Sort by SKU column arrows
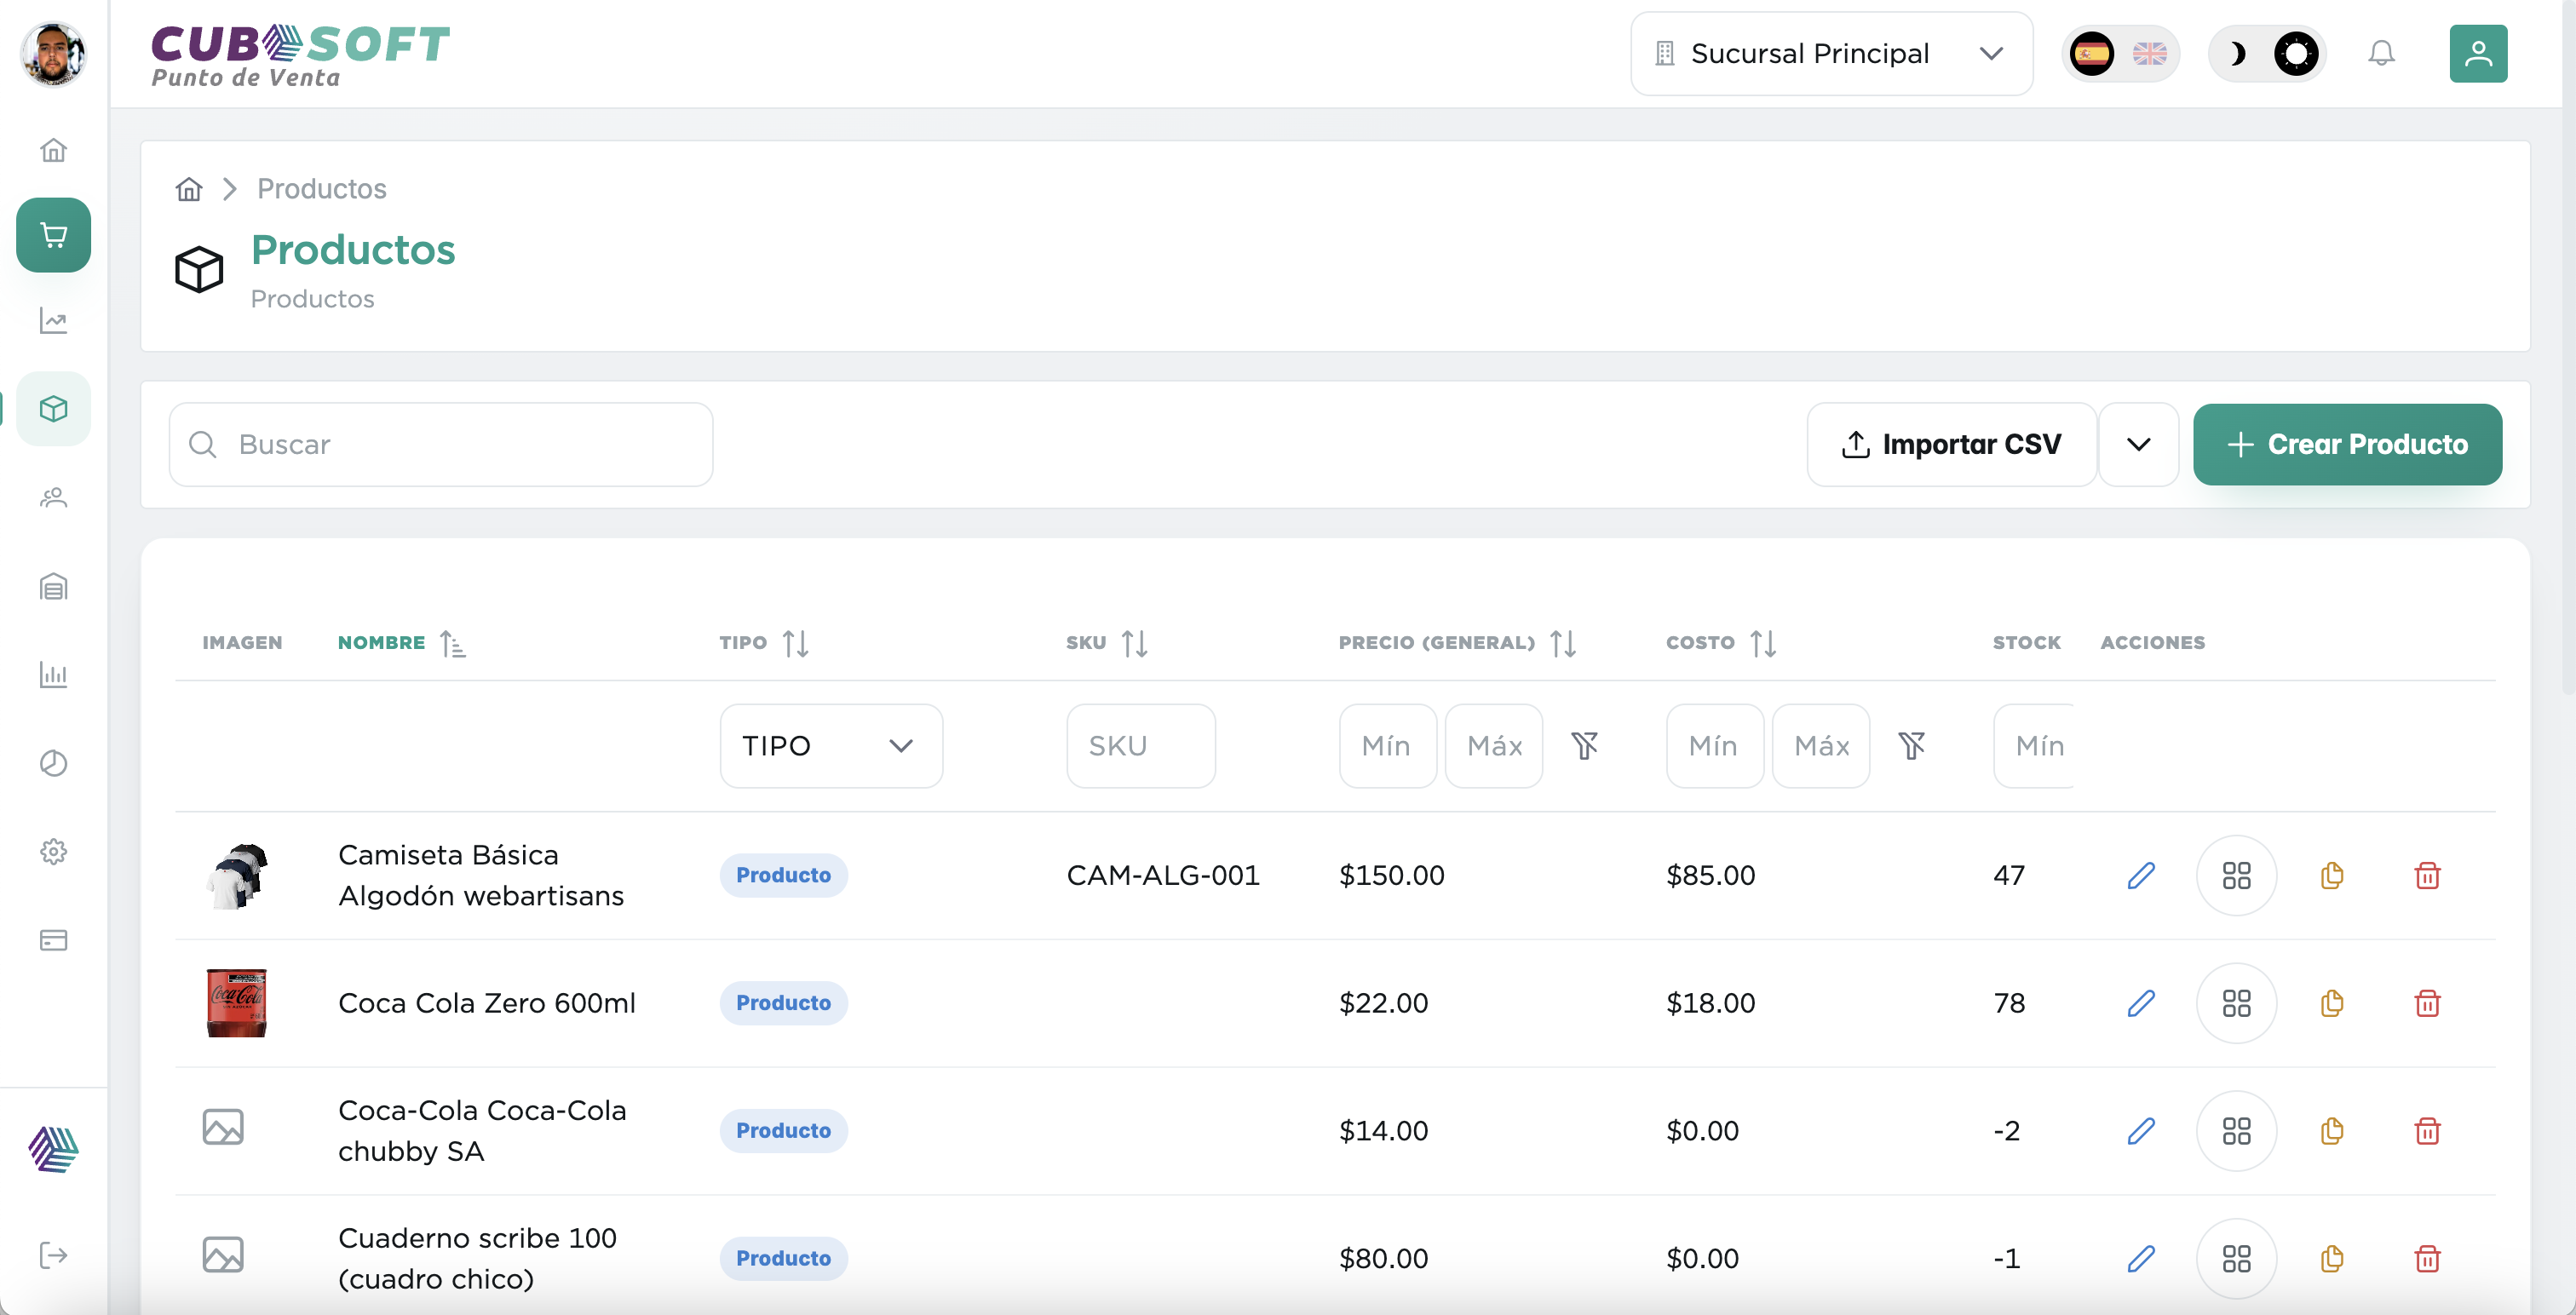The image size is (2576, 1315). [x=1134, y=643]
